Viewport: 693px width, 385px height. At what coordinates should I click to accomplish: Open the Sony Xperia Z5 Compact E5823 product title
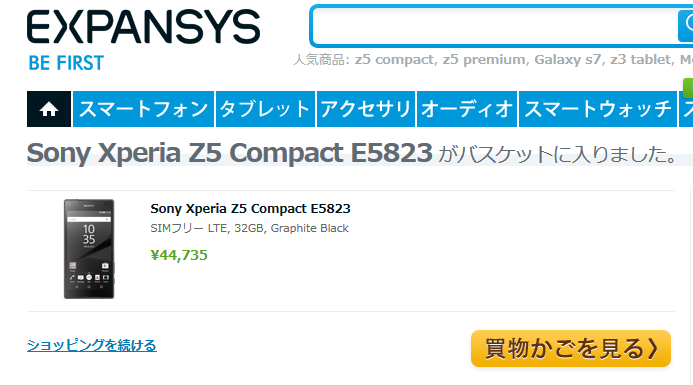250,208
